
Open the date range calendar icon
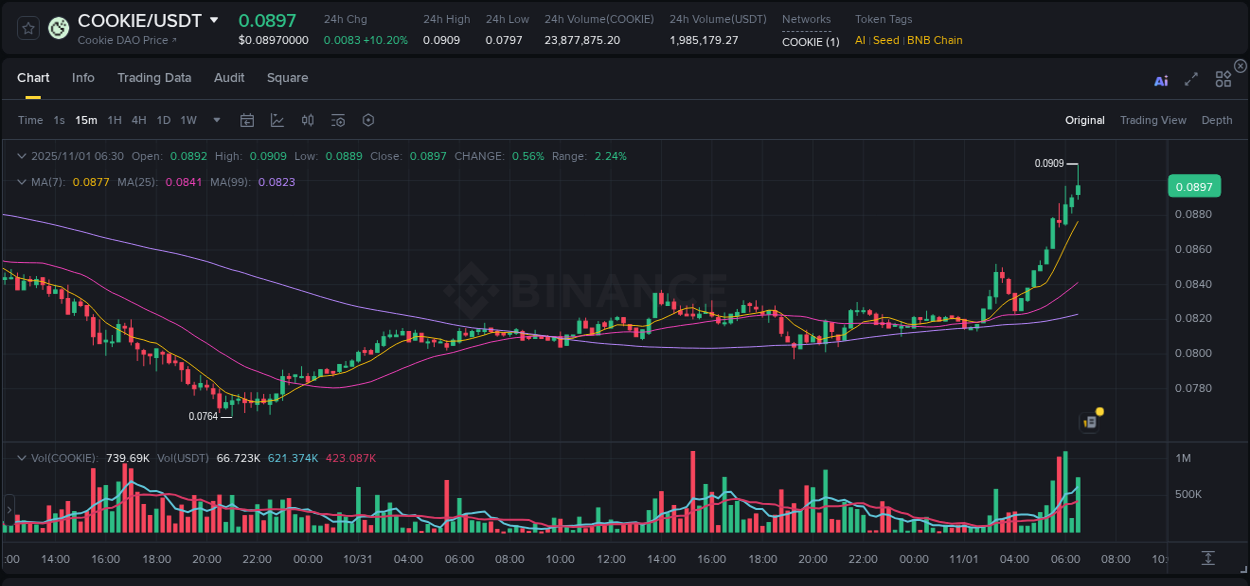pyautogui.click(x=247, y=120)
